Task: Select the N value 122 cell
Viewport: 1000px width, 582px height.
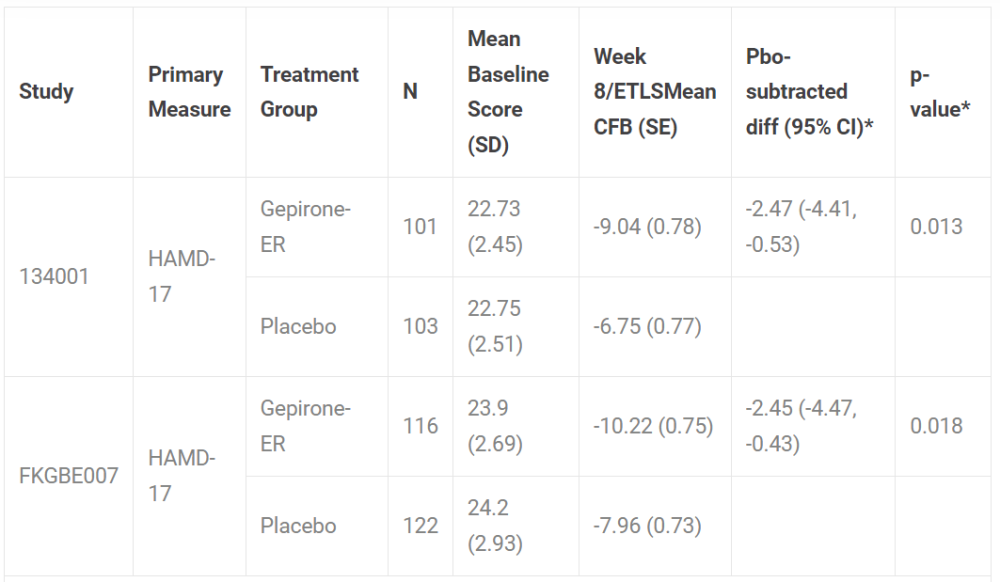Action: point(420,525)
